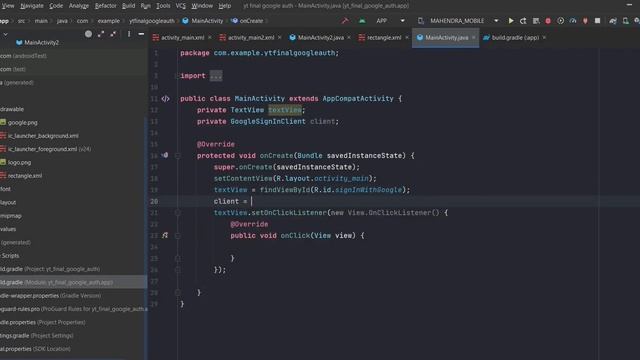This screenshot has width=640, height=360.
Task: Open the Analyze menu
Action: 79,6
